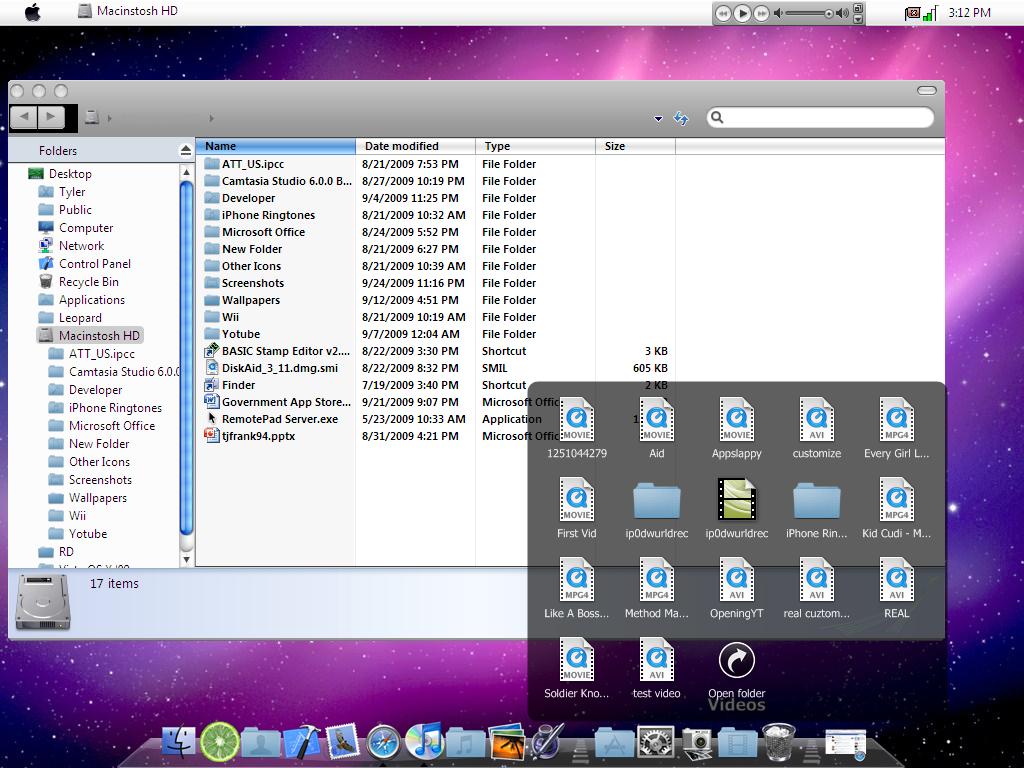Click into the search field
The width and height of the screenshot is (1024, 768).
[x=820, y=117]
